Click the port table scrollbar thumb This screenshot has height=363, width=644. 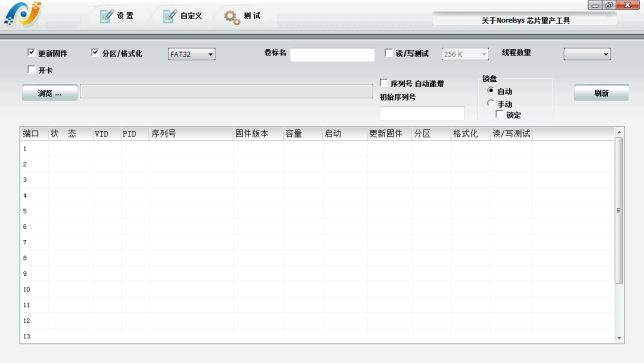click(x=619, y=210)
